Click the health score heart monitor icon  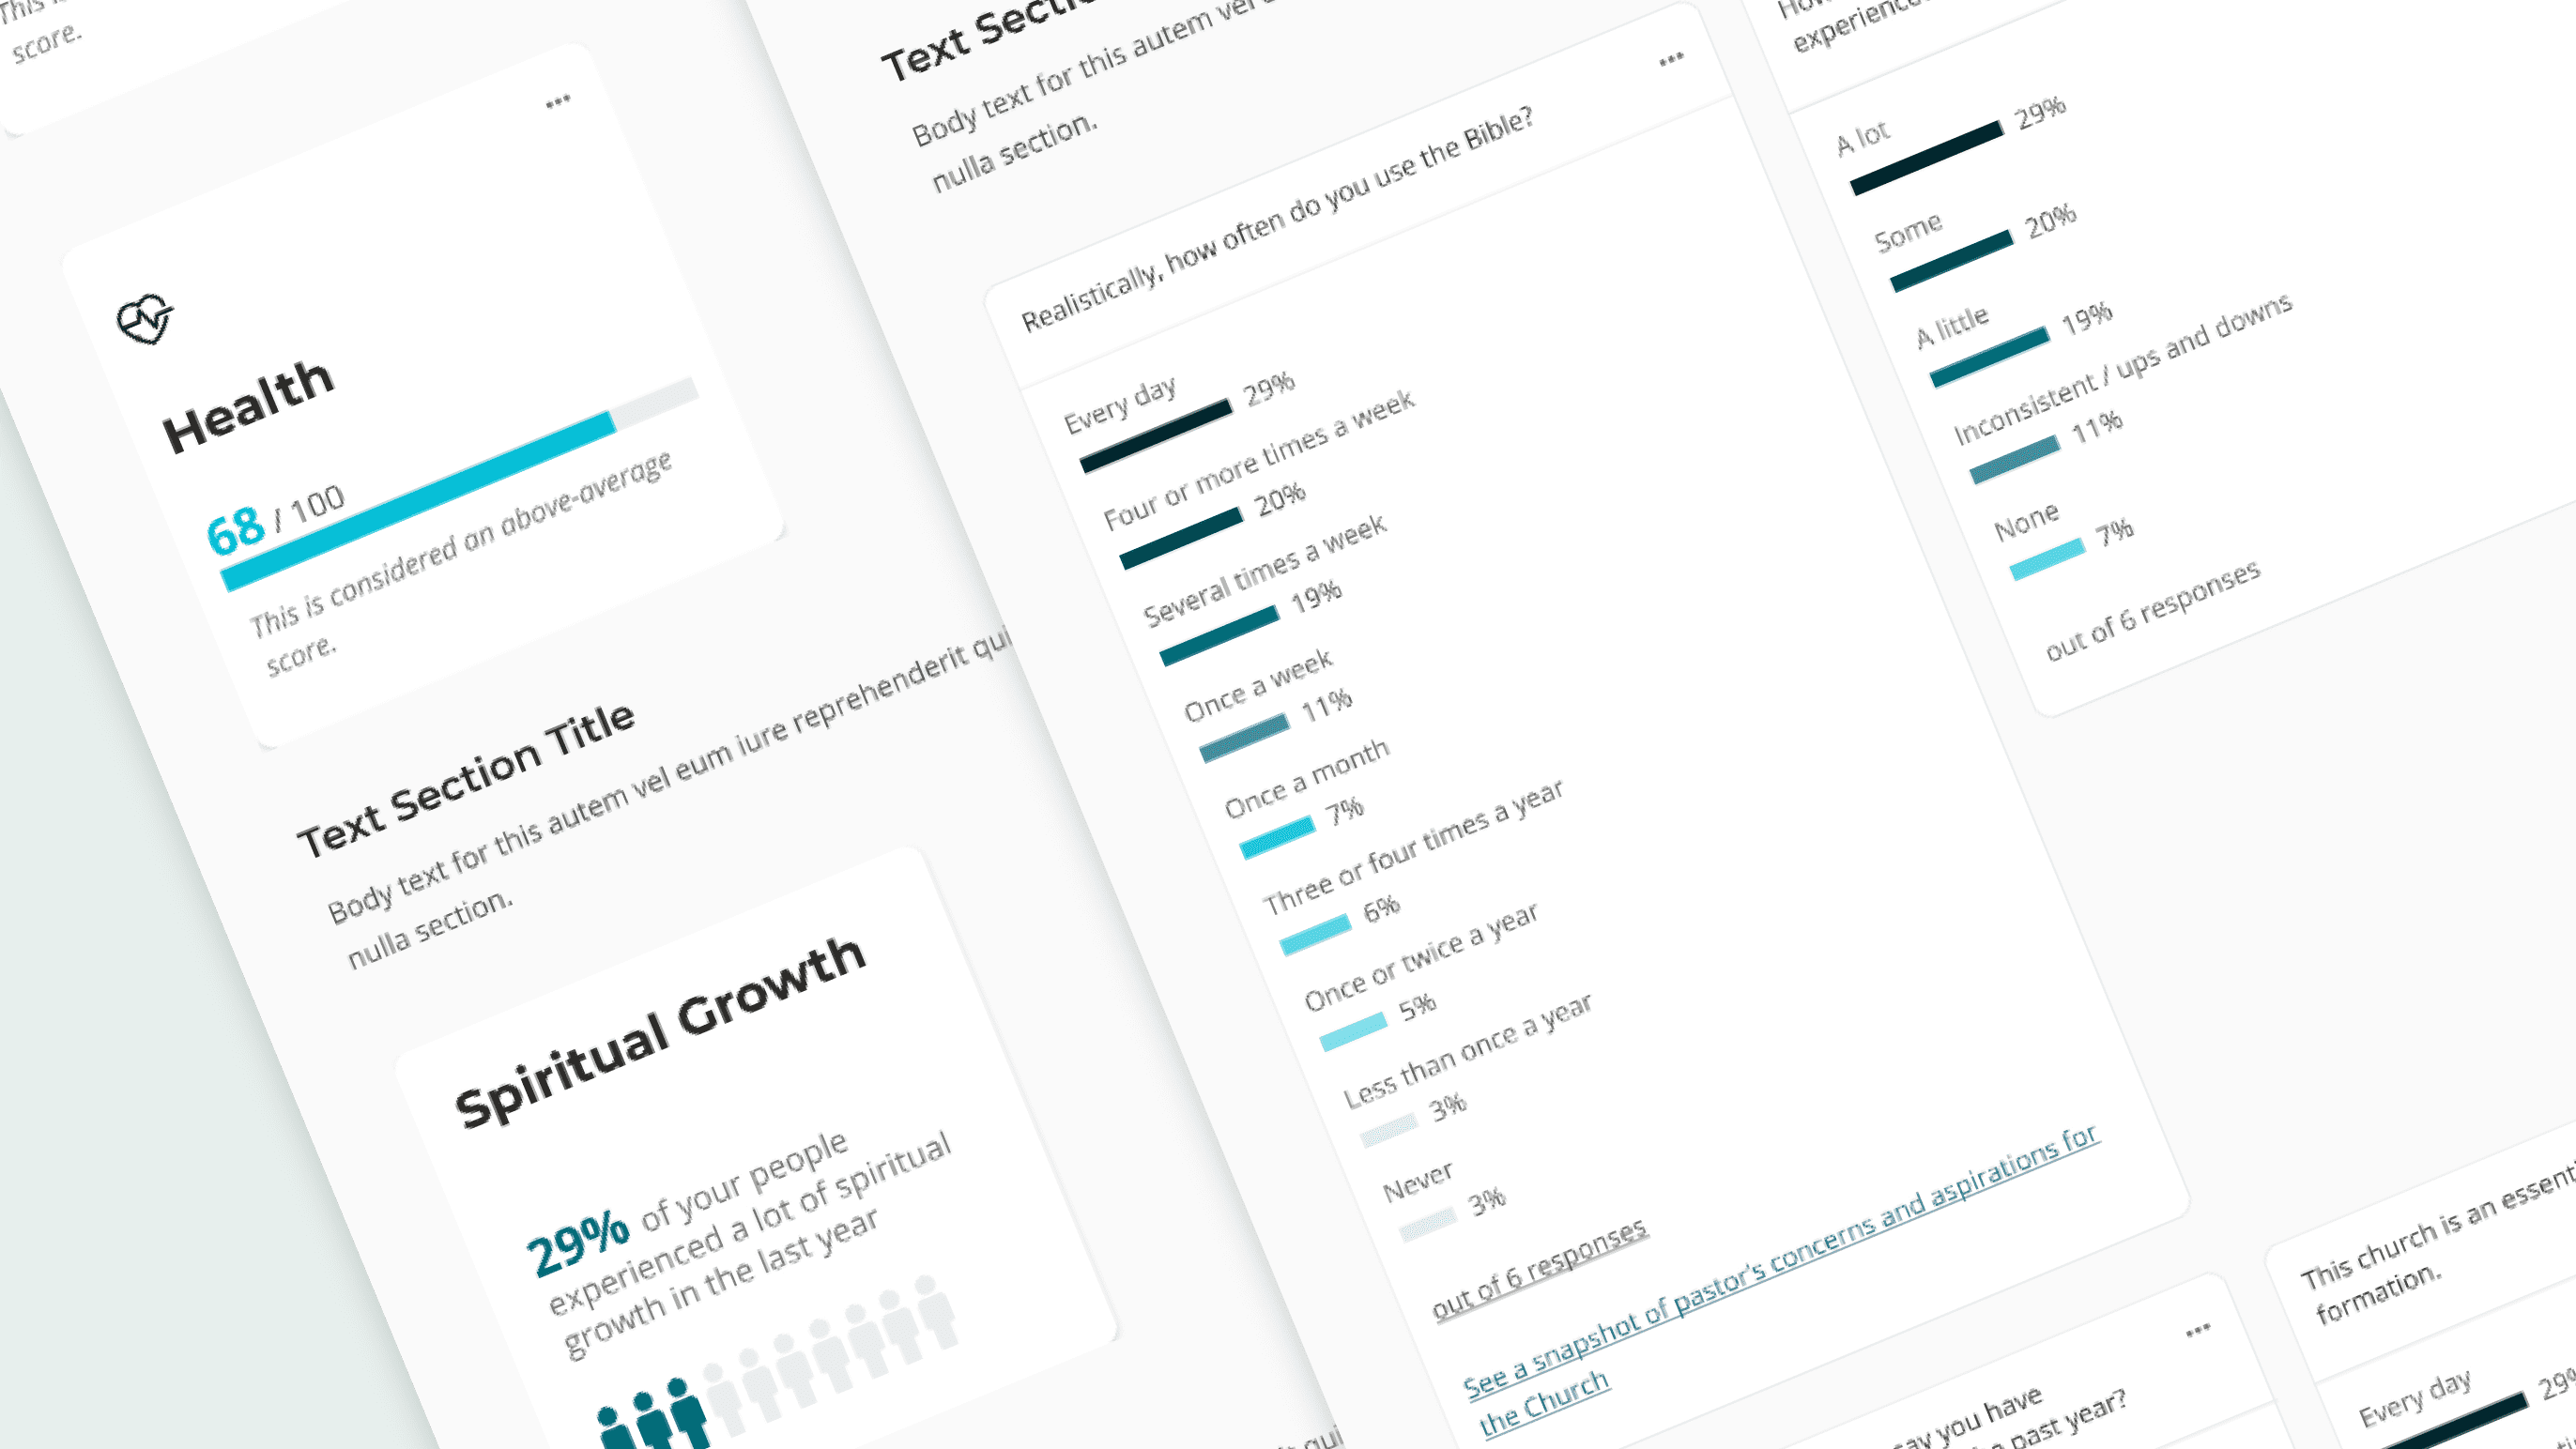coord(146,318)
